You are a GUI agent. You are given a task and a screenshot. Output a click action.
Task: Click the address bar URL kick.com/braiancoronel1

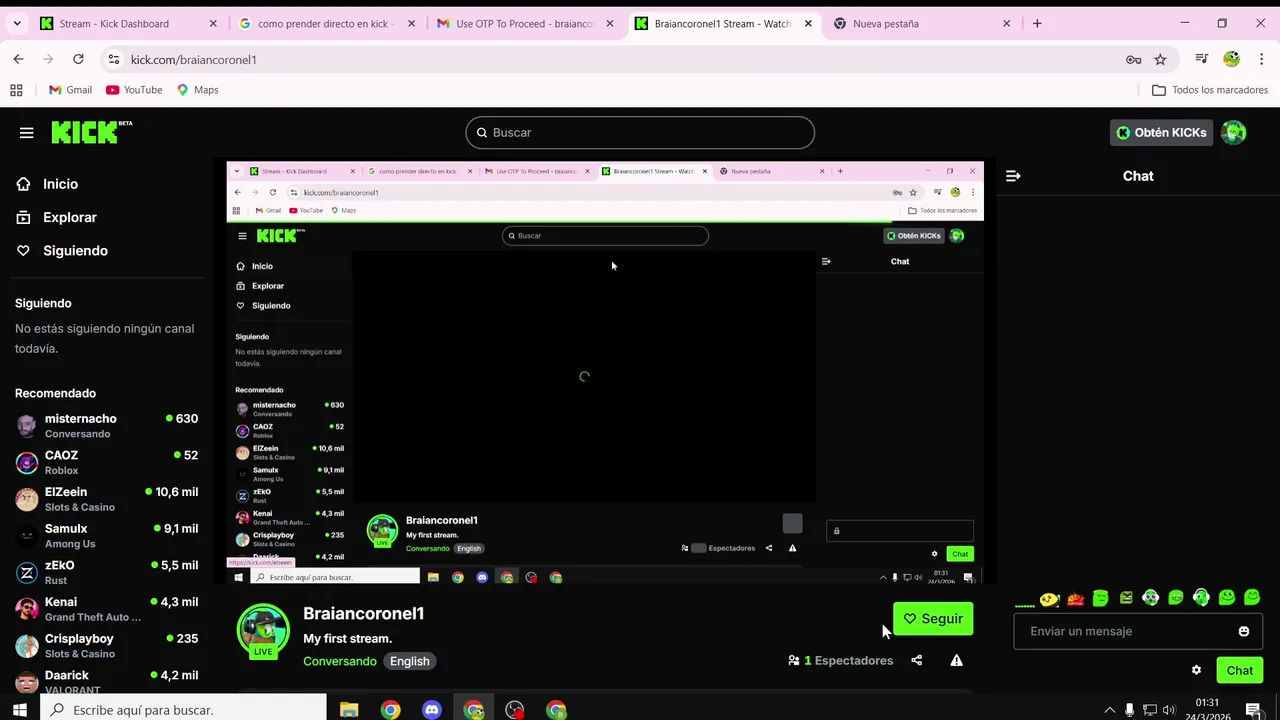click(193, 60)
